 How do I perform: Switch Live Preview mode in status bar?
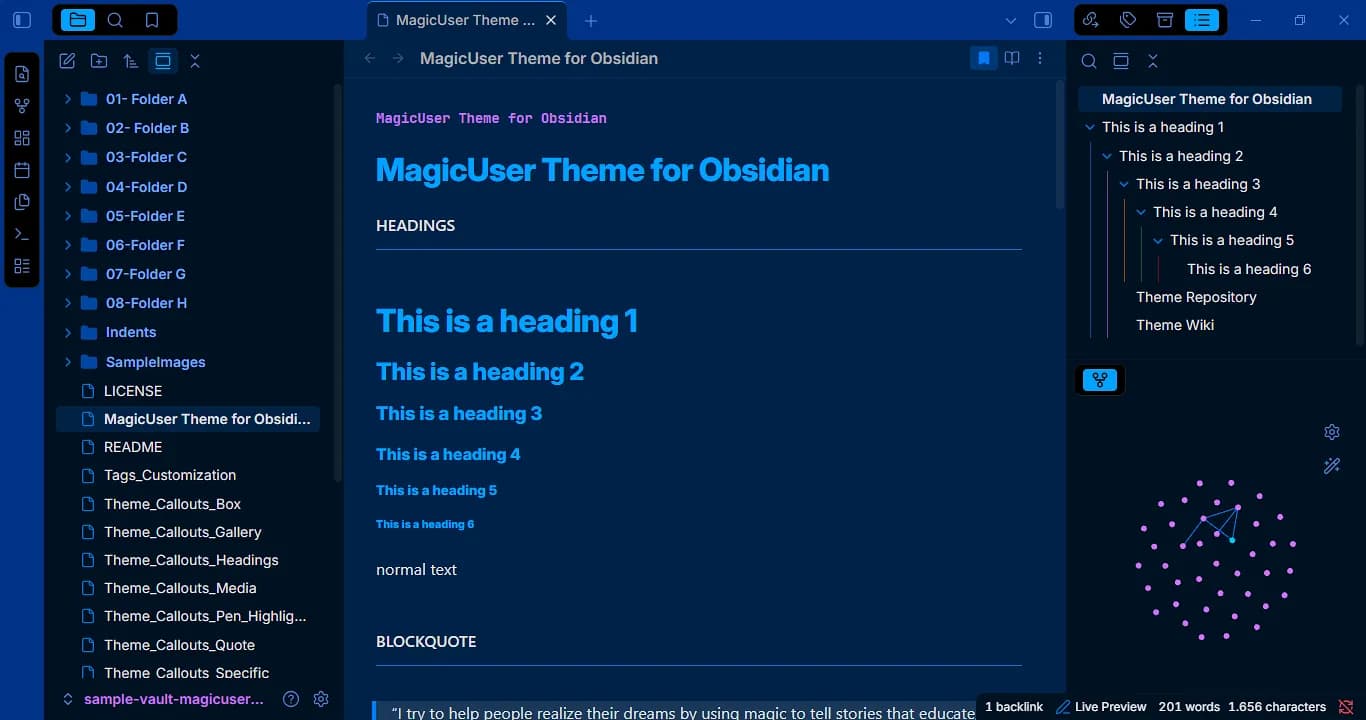pyautogui.click(x=1100, y=707)
